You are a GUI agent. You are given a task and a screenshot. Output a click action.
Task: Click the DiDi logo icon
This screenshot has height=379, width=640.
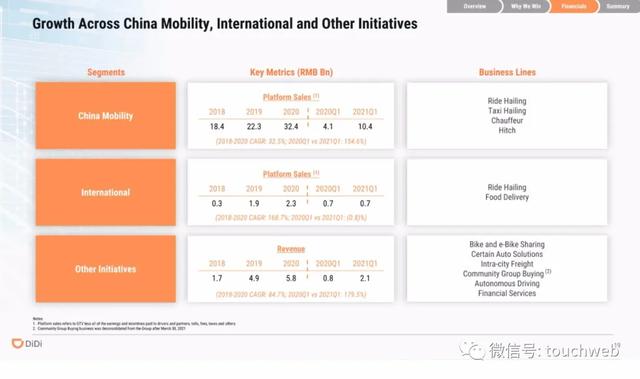point(17,344)
